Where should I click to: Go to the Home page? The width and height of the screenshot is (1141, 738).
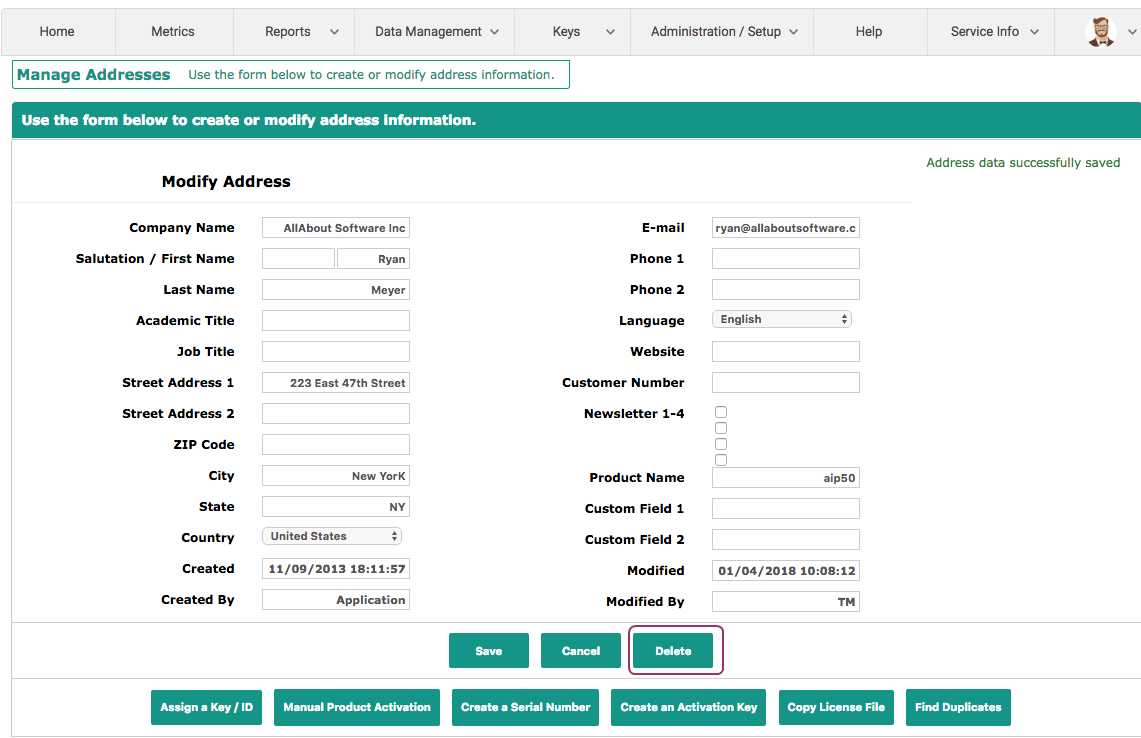(x=57, y=31)
